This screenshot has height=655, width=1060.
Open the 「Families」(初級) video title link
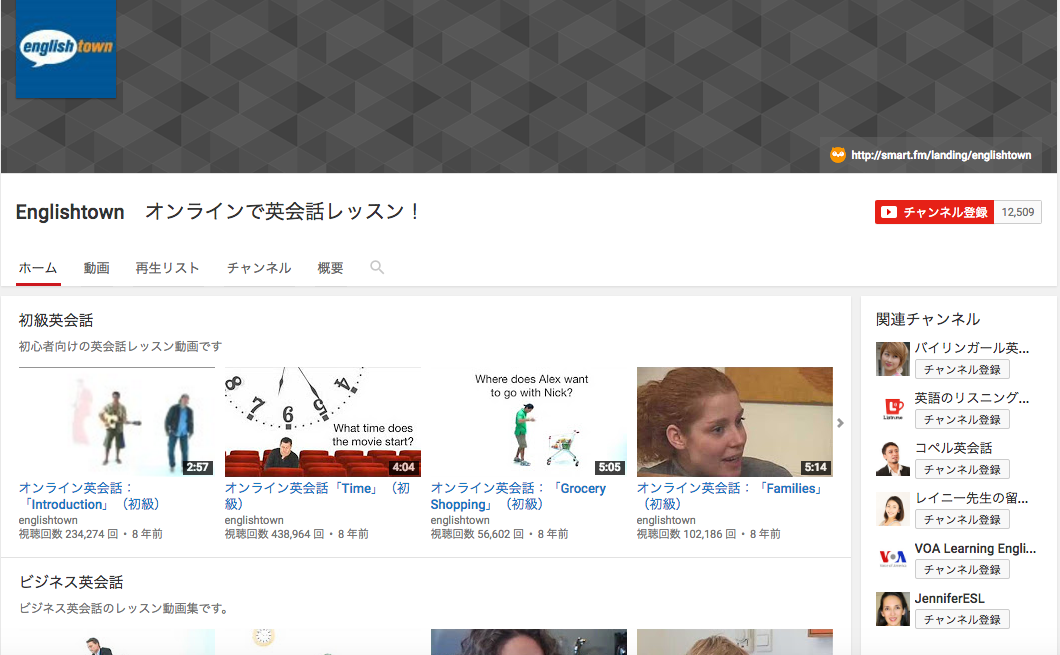click(730, 496)
